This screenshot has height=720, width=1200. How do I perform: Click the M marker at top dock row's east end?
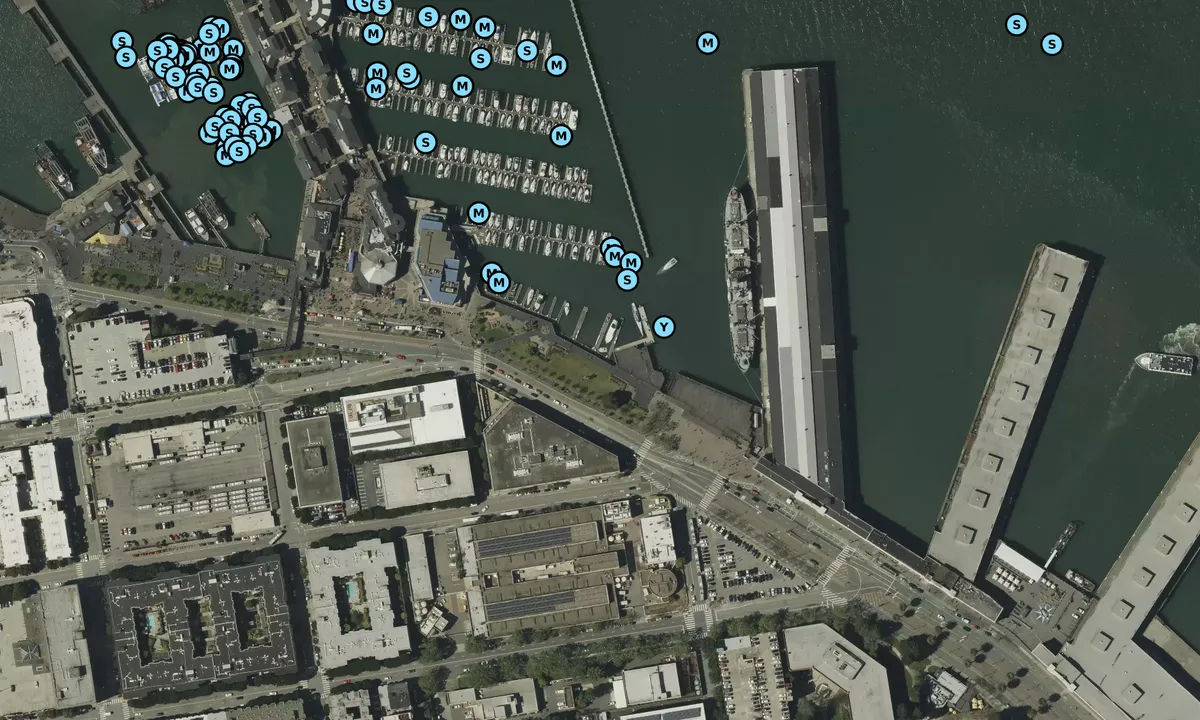pos(557,65)
